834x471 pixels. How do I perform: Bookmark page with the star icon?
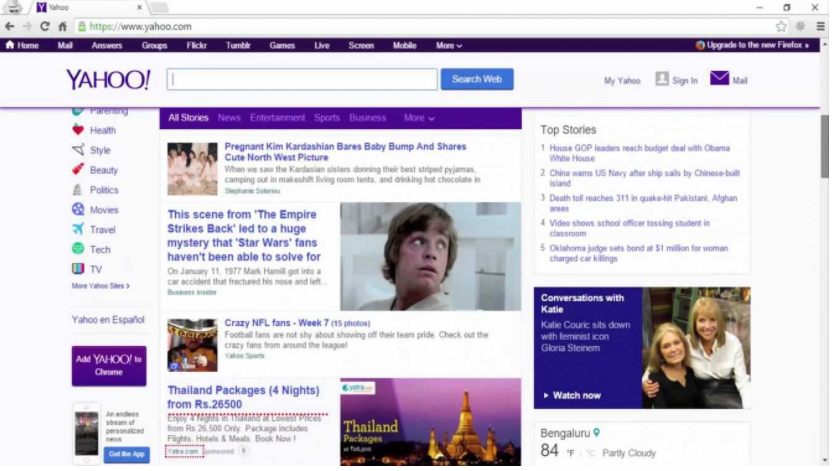coord(781,26)
